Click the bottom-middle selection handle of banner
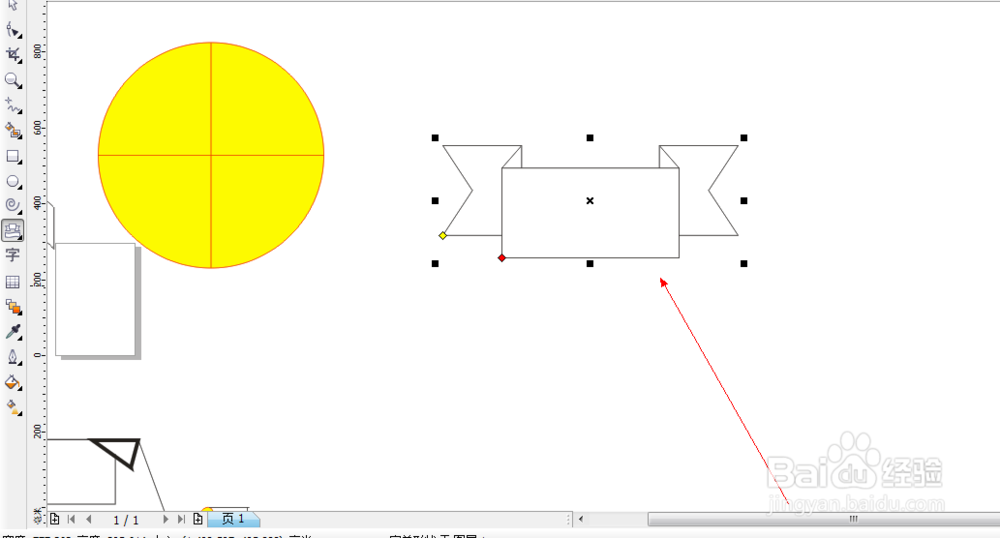Screen dimensions: 1000x538 click(x=590, y=263)
